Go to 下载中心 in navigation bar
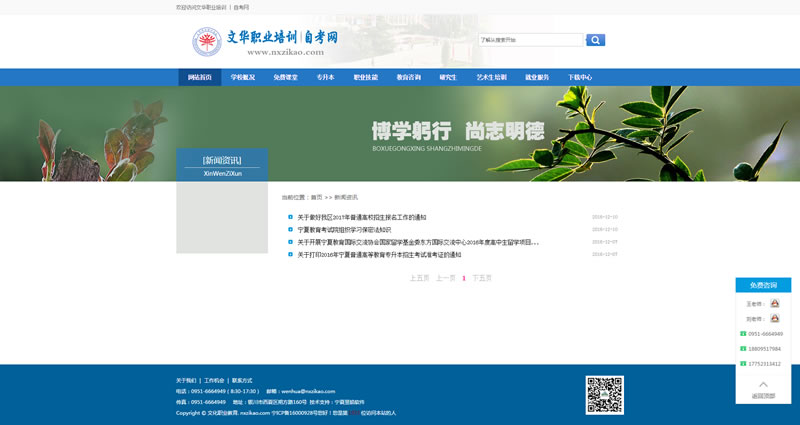 [x=580, y=77]
